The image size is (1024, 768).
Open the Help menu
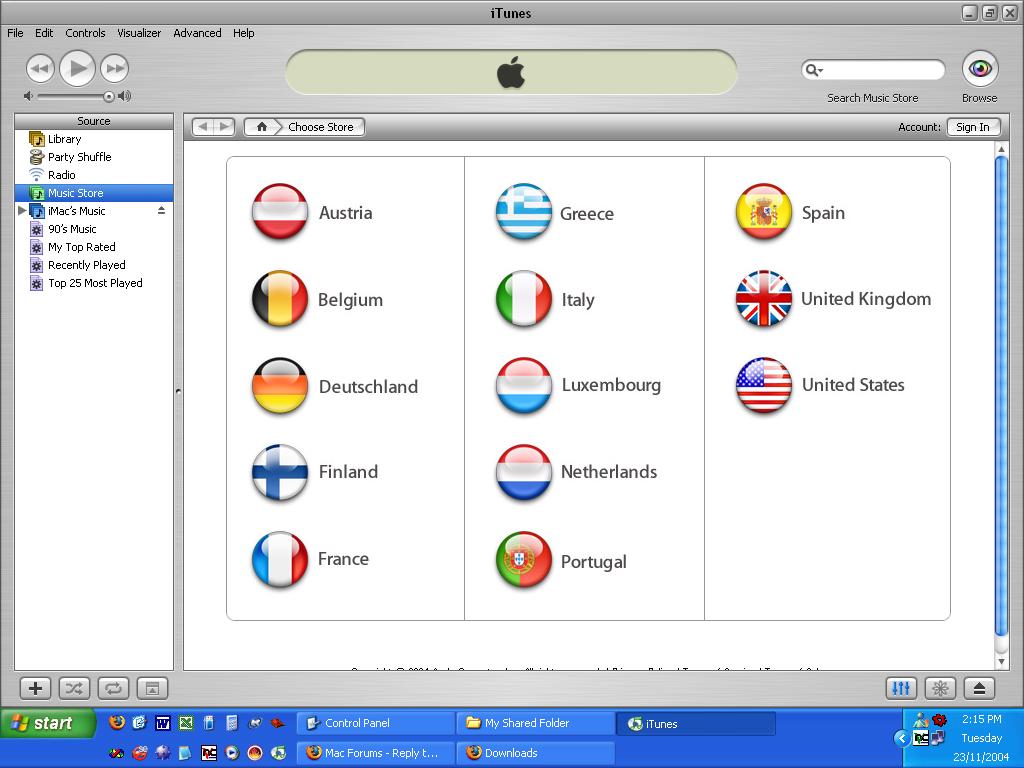pyautogui.click(x=244, y=33)
